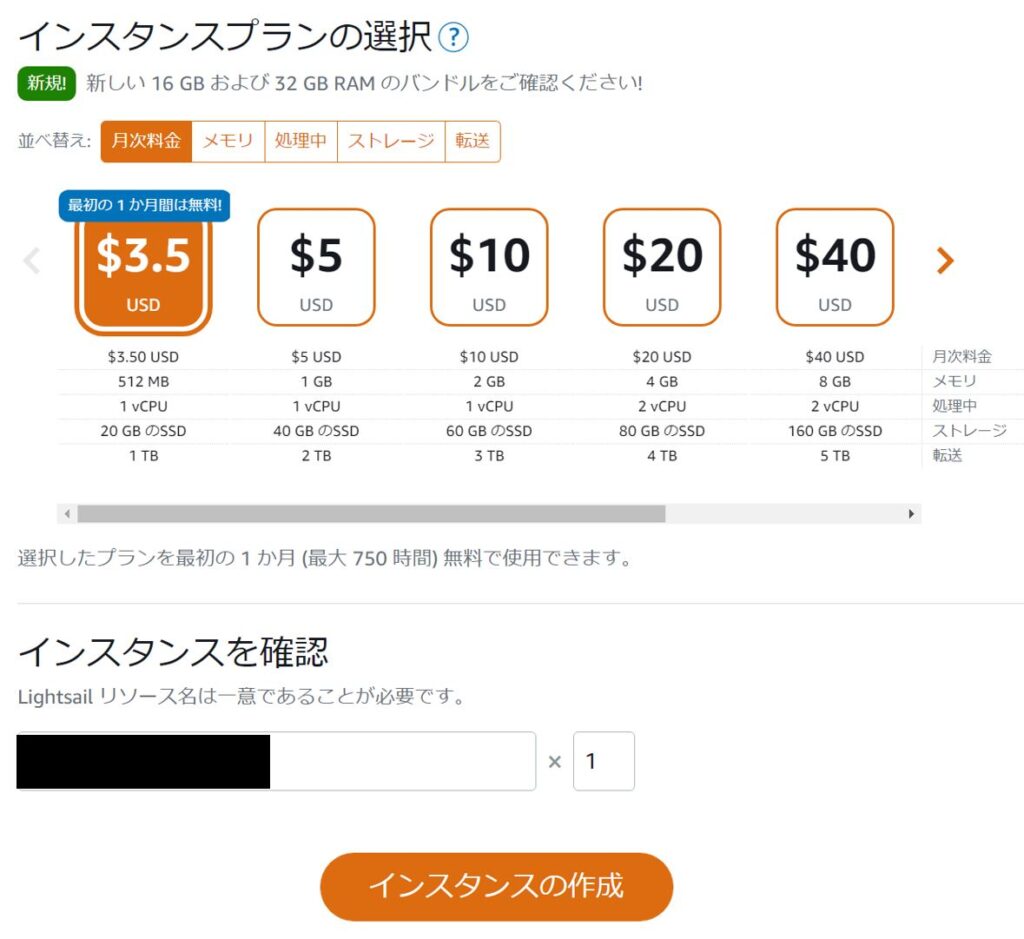Image resolution: width=1024 pixels, height=939 pixels.
Task: Choose the $10 USD plan card
Action: coord(489,267)
